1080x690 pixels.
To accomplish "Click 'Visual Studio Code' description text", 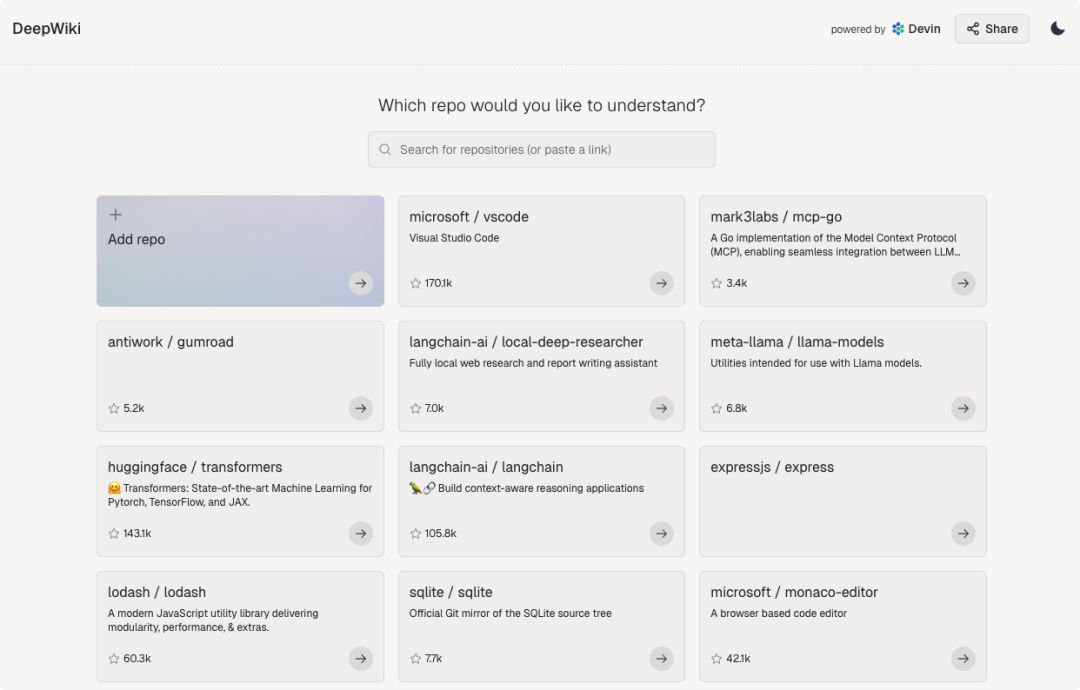I will [x=454, y=238].
